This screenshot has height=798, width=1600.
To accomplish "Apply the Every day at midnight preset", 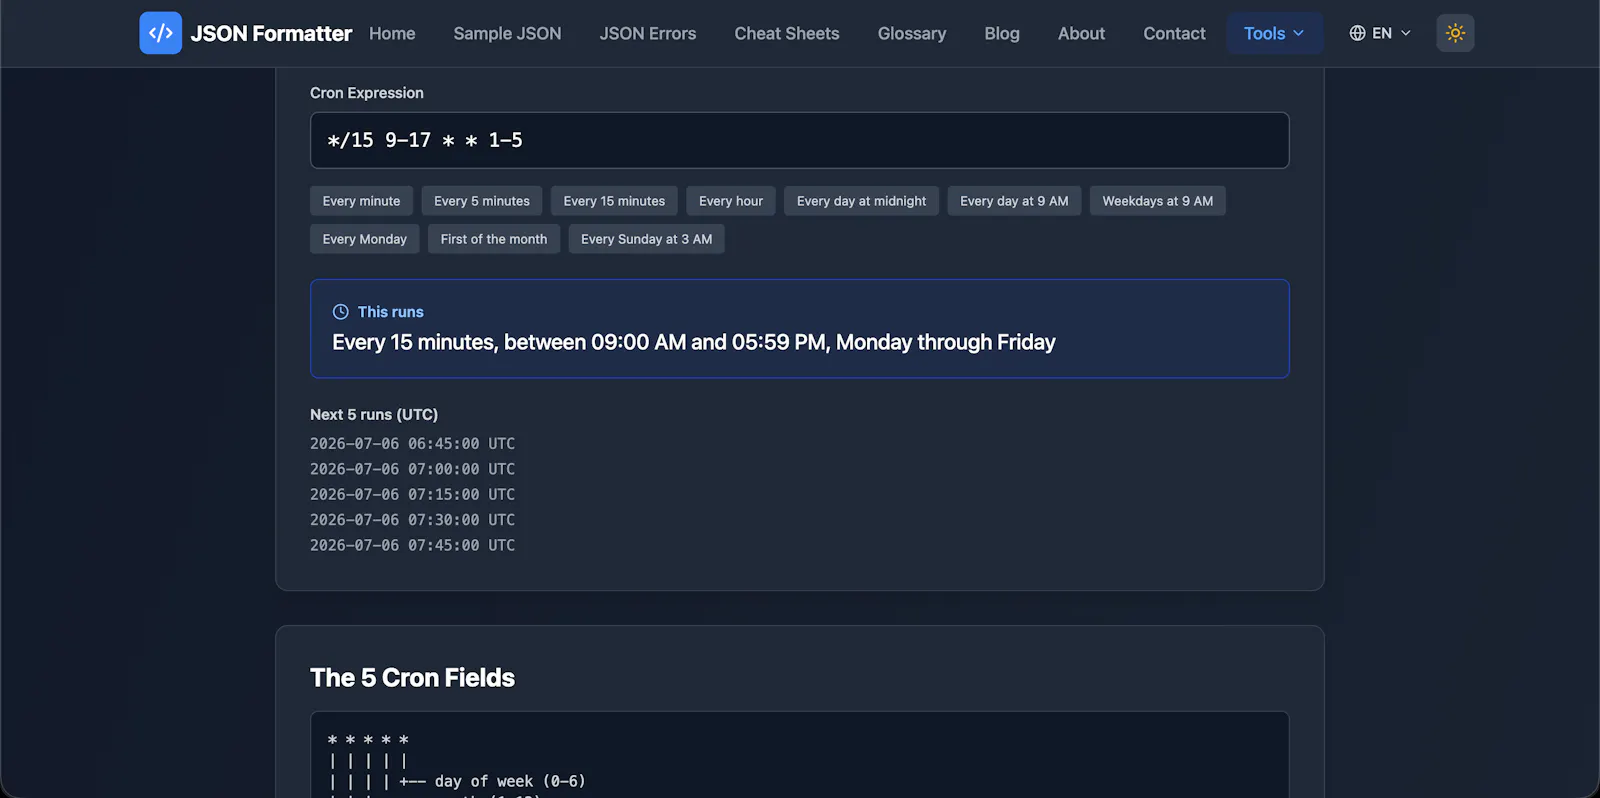I will pyautogui.click(x=861, y=201).
